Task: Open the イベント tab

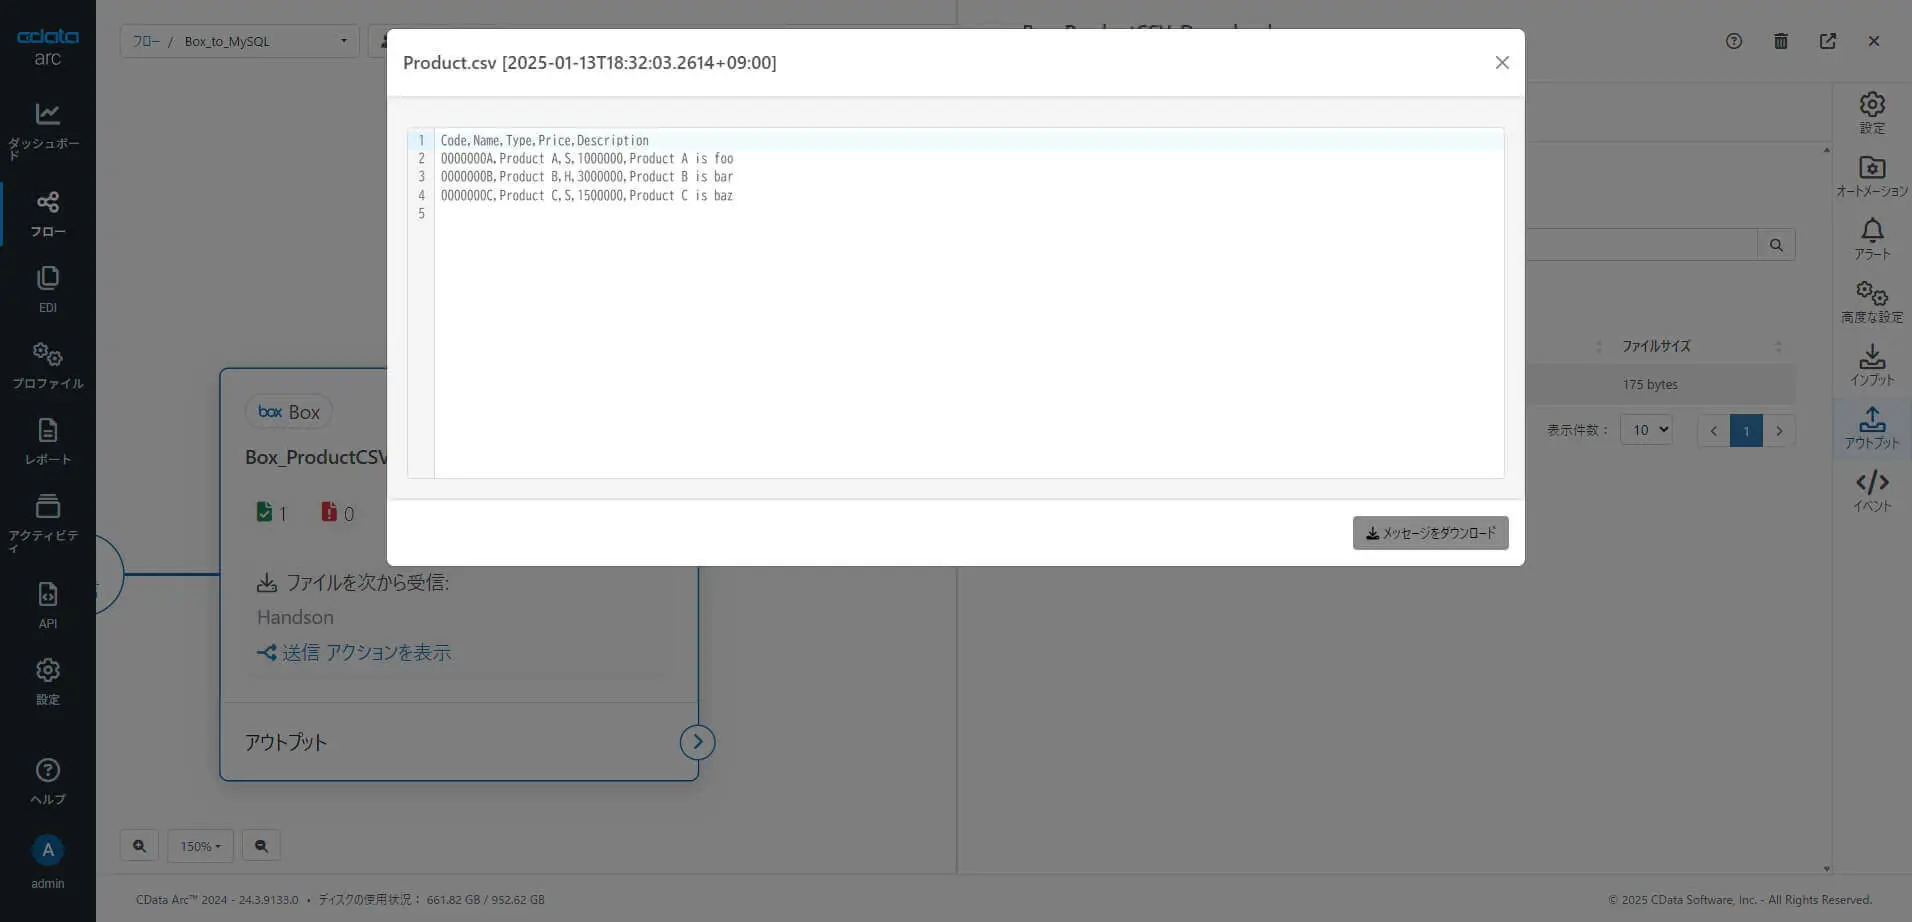Action: pos(1872,491)
